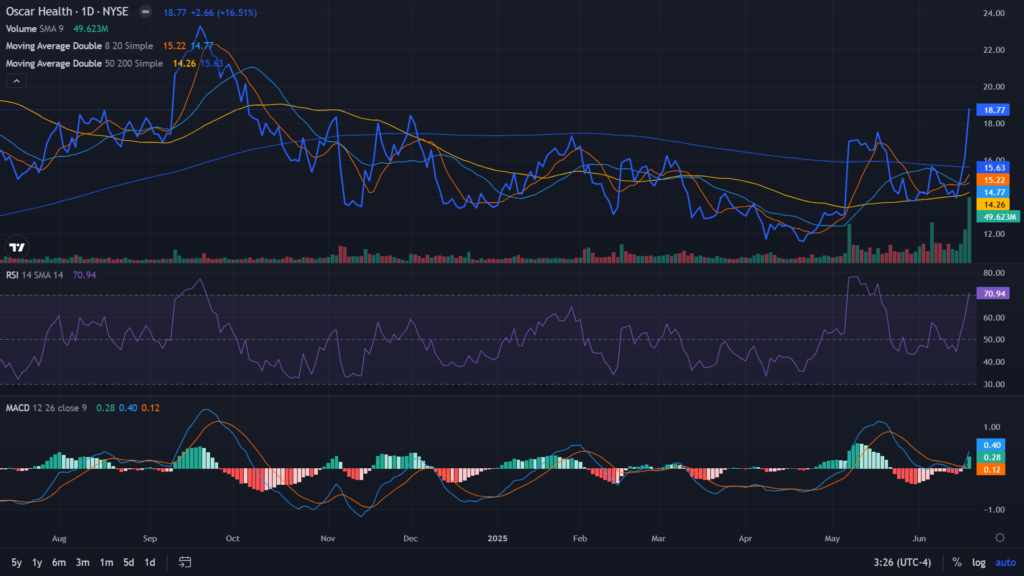Click the yellow 14.26 tag on price axis

[993, 204]
